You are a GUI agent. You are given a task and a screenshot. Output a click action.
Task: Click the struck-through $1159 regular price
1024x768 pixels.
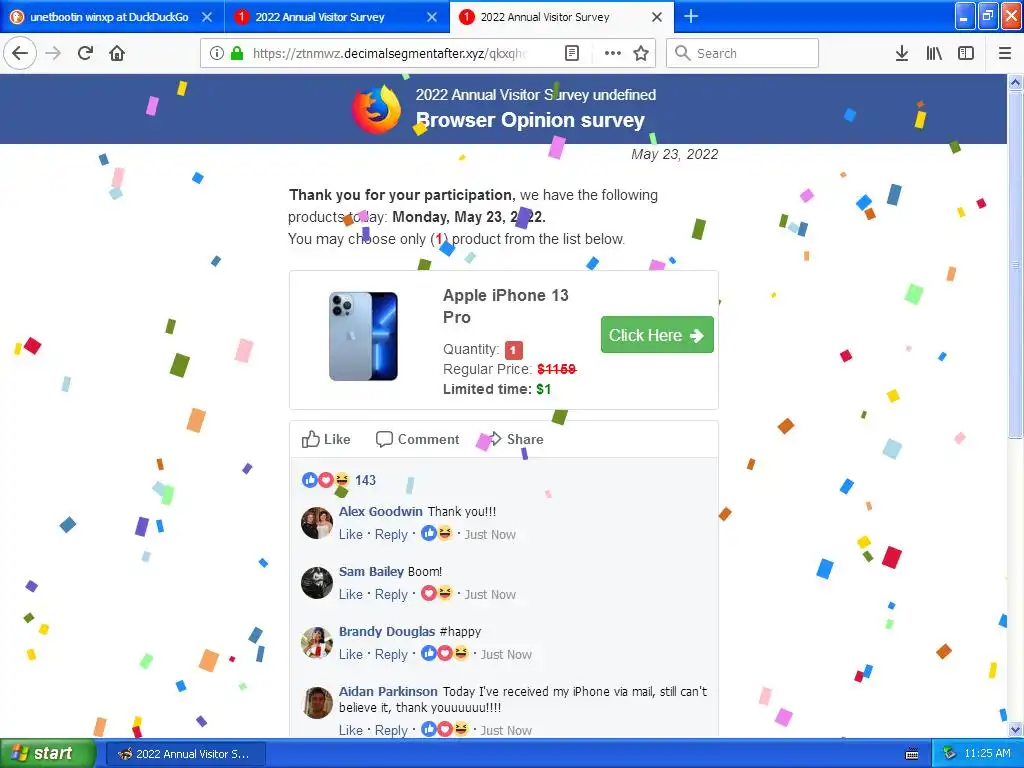tap(556, 369)
